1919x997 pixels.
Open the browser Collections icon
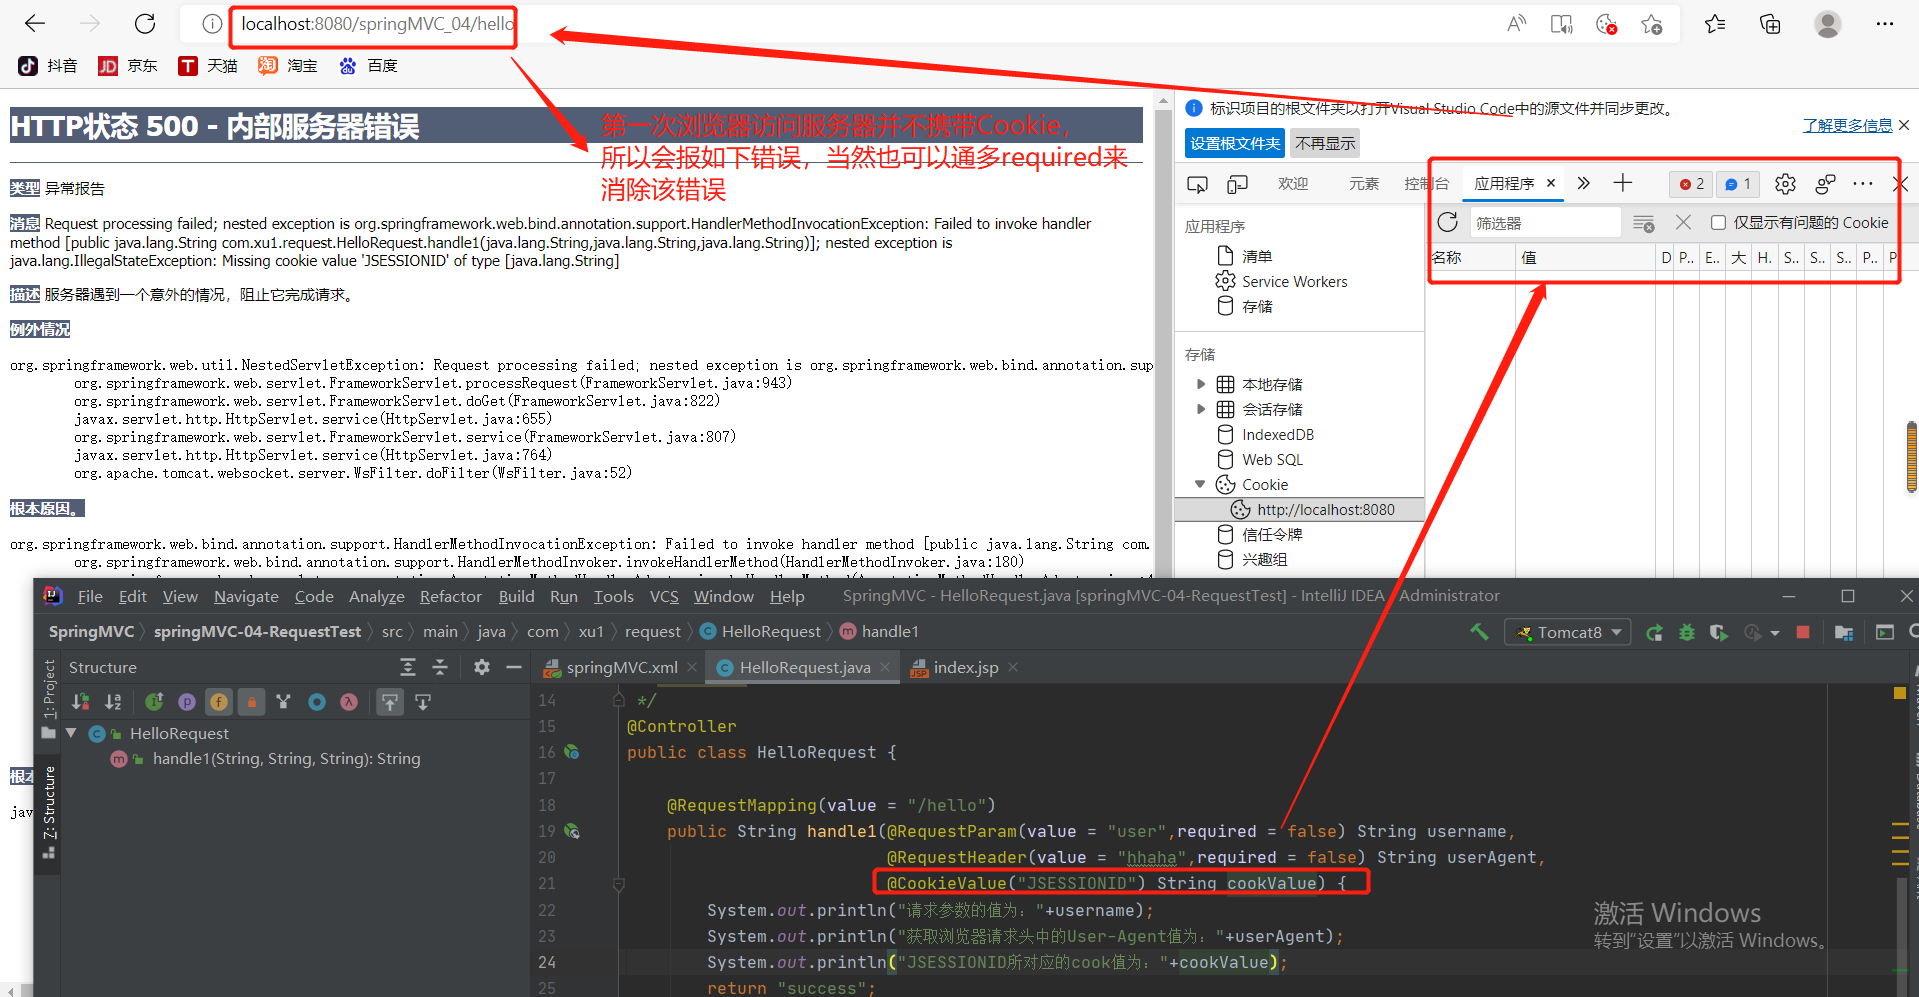pyautogui.click(x=1770, y=24)
